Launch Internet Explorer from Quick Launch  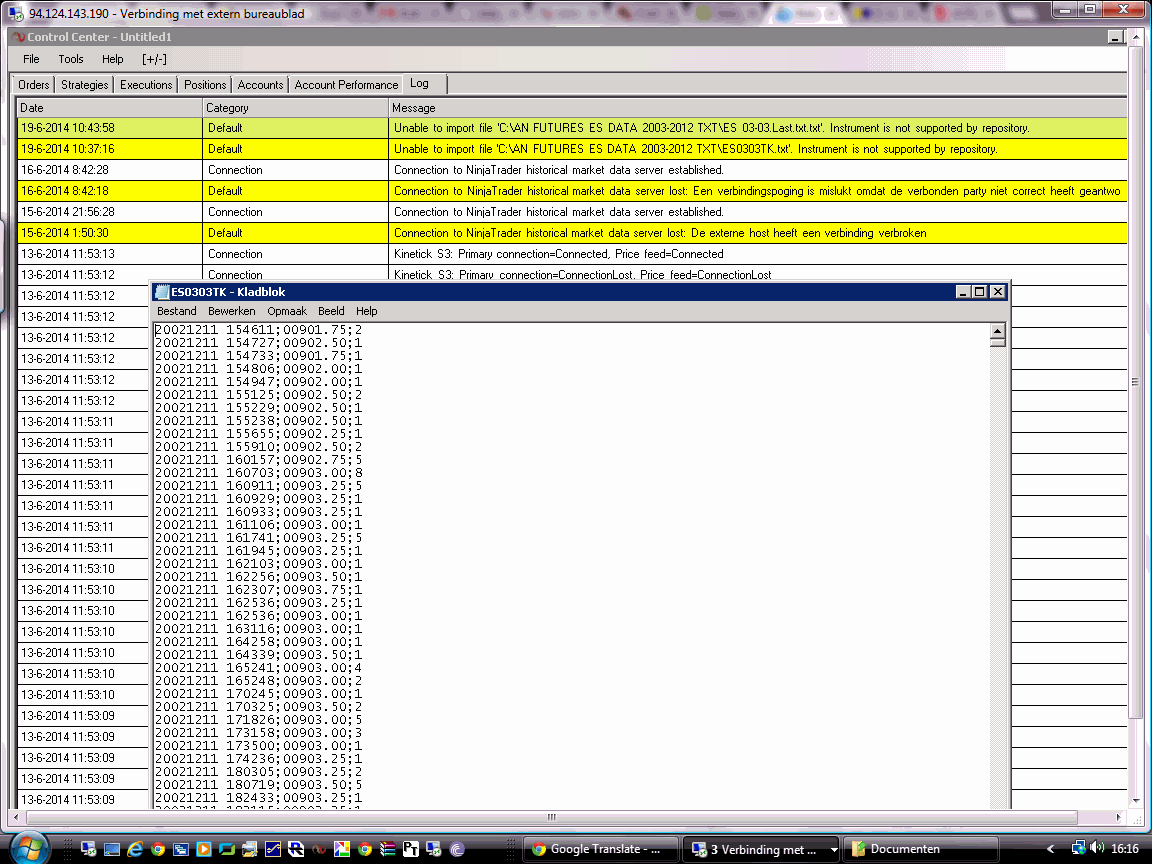(134, 849)
